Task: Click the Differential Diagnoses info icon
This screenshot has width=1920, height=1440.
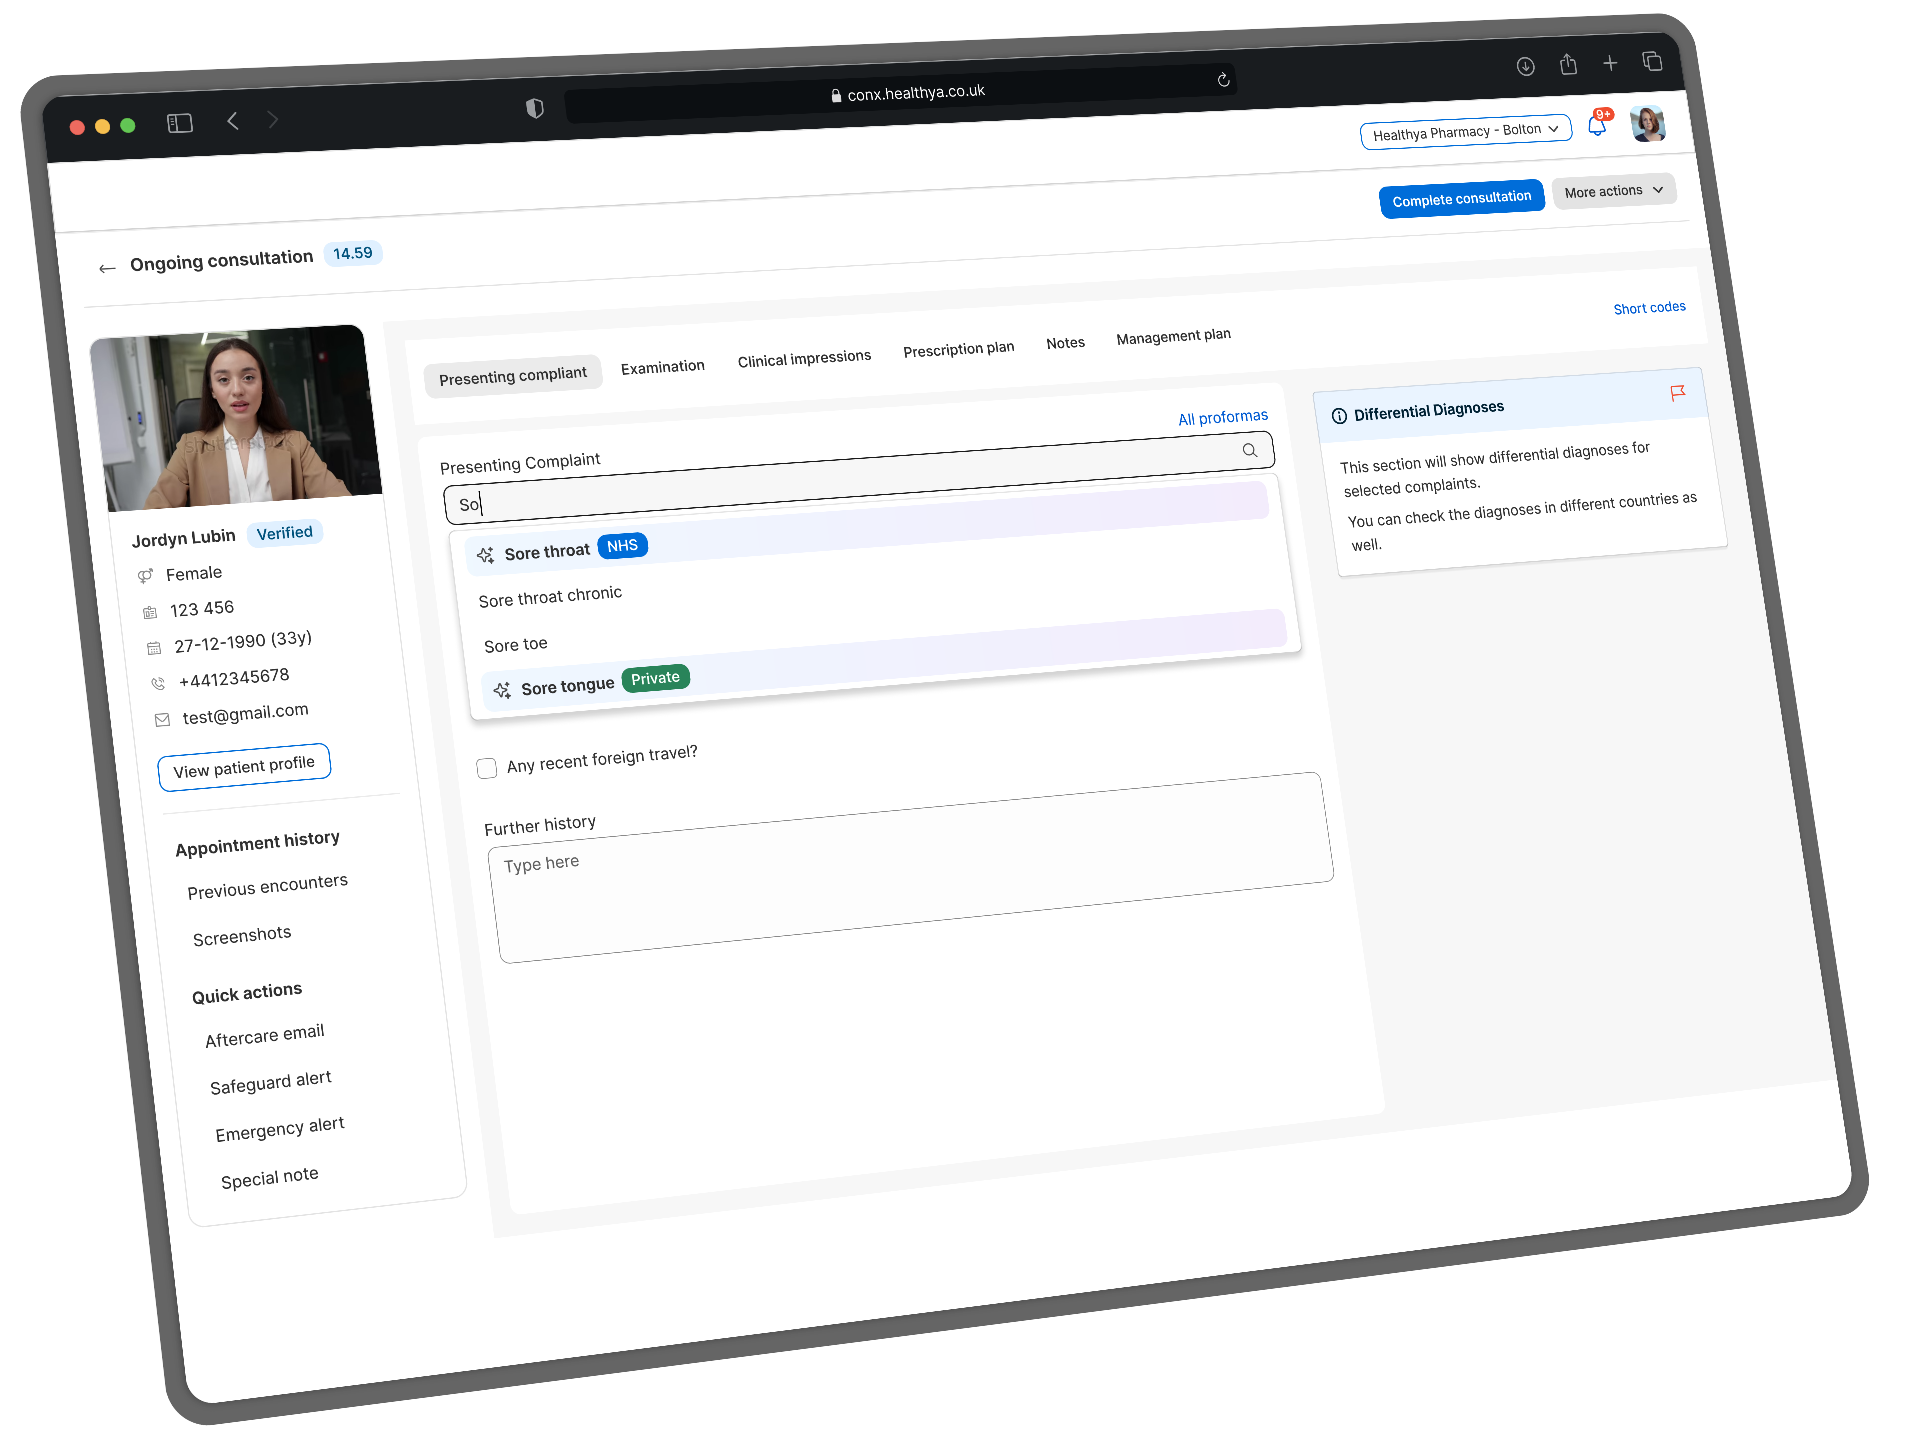Action: [1339, 416]
